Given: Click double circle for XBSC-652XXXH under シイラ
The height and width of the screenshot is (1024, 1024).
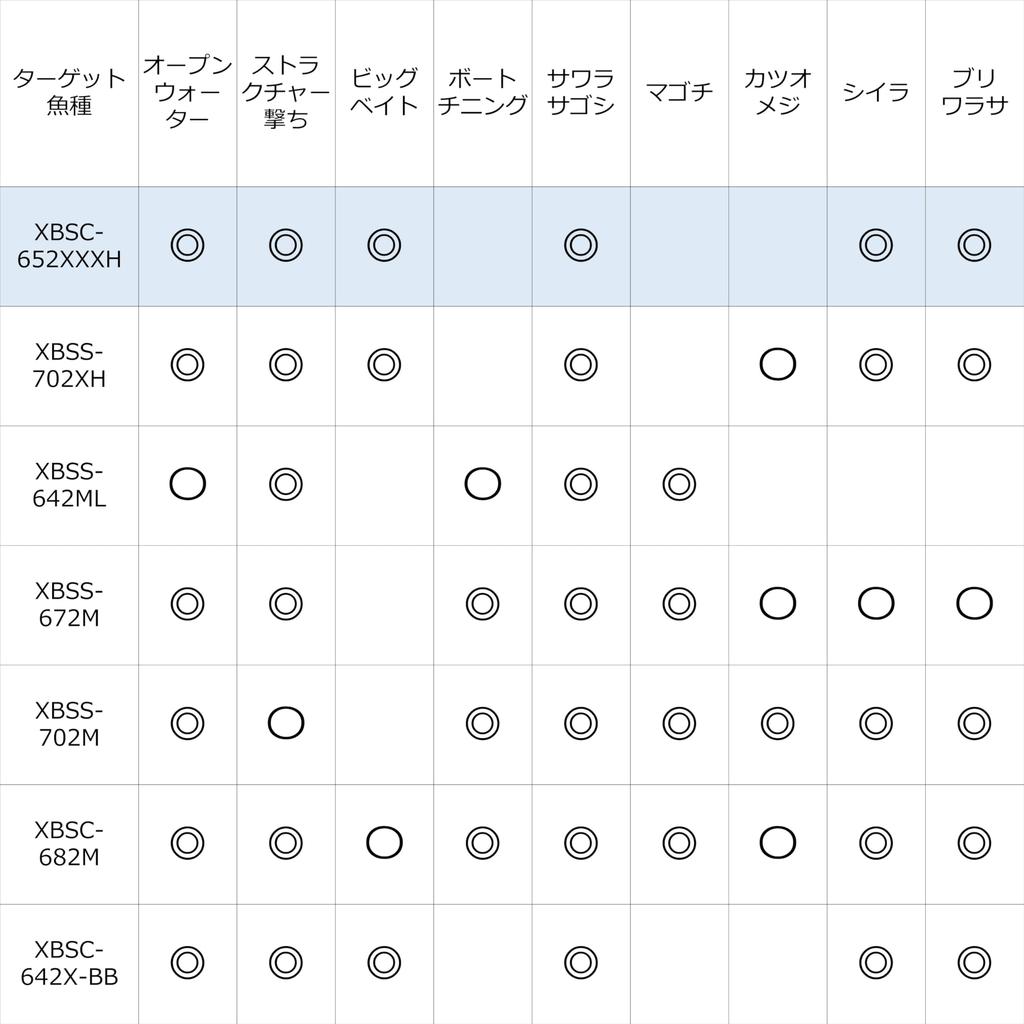Looking at the screenshot, I should click(x=876, y=246).
